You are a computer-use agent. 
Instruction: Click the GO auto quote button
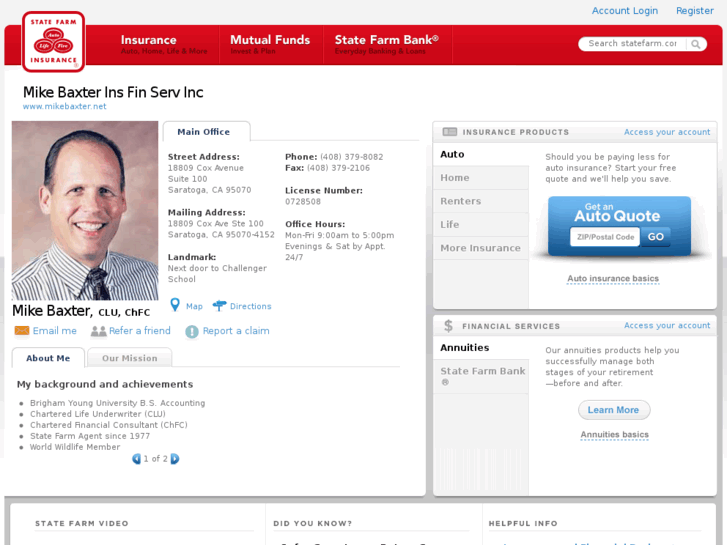tap(655, 237)
